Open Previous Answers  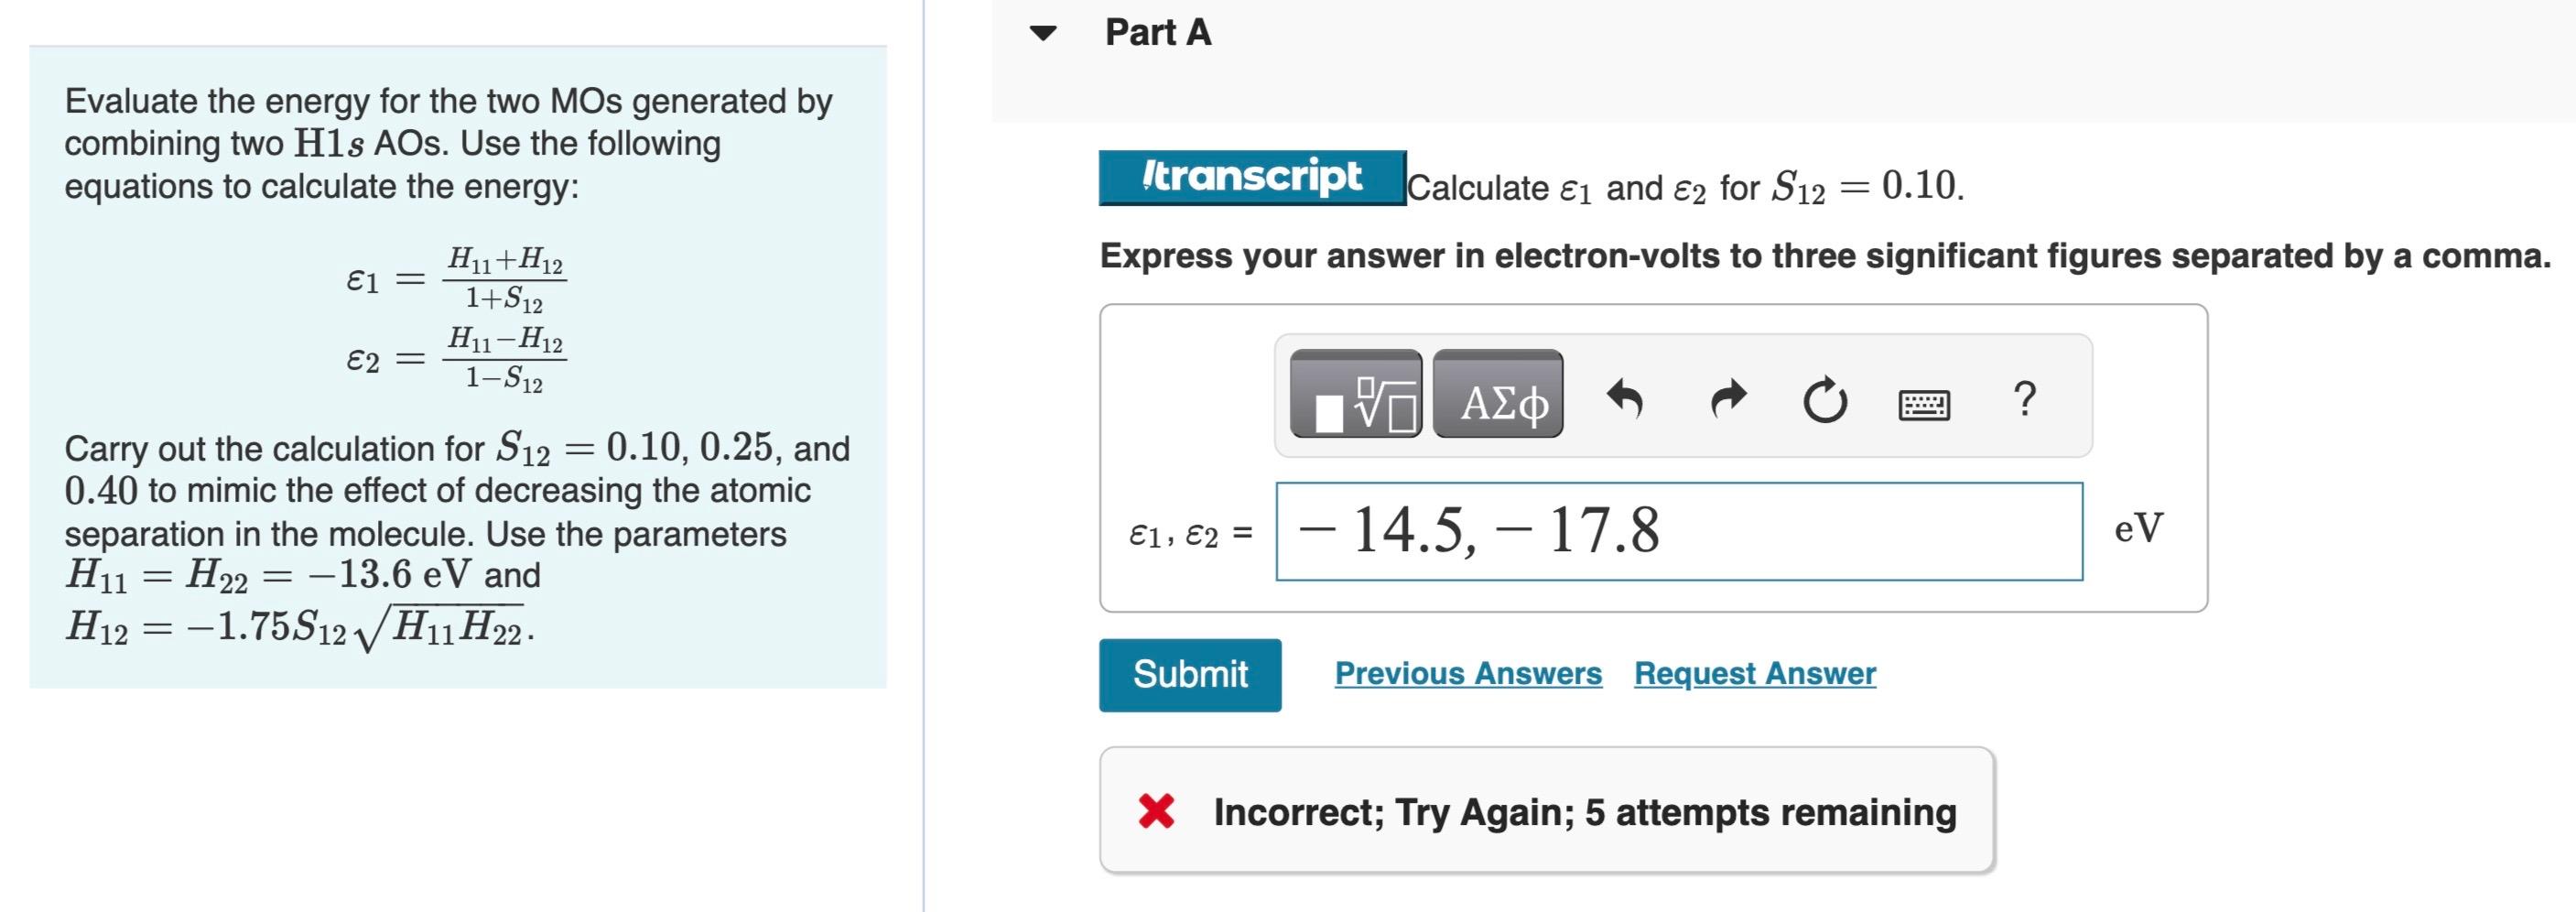click(1468, 673)
